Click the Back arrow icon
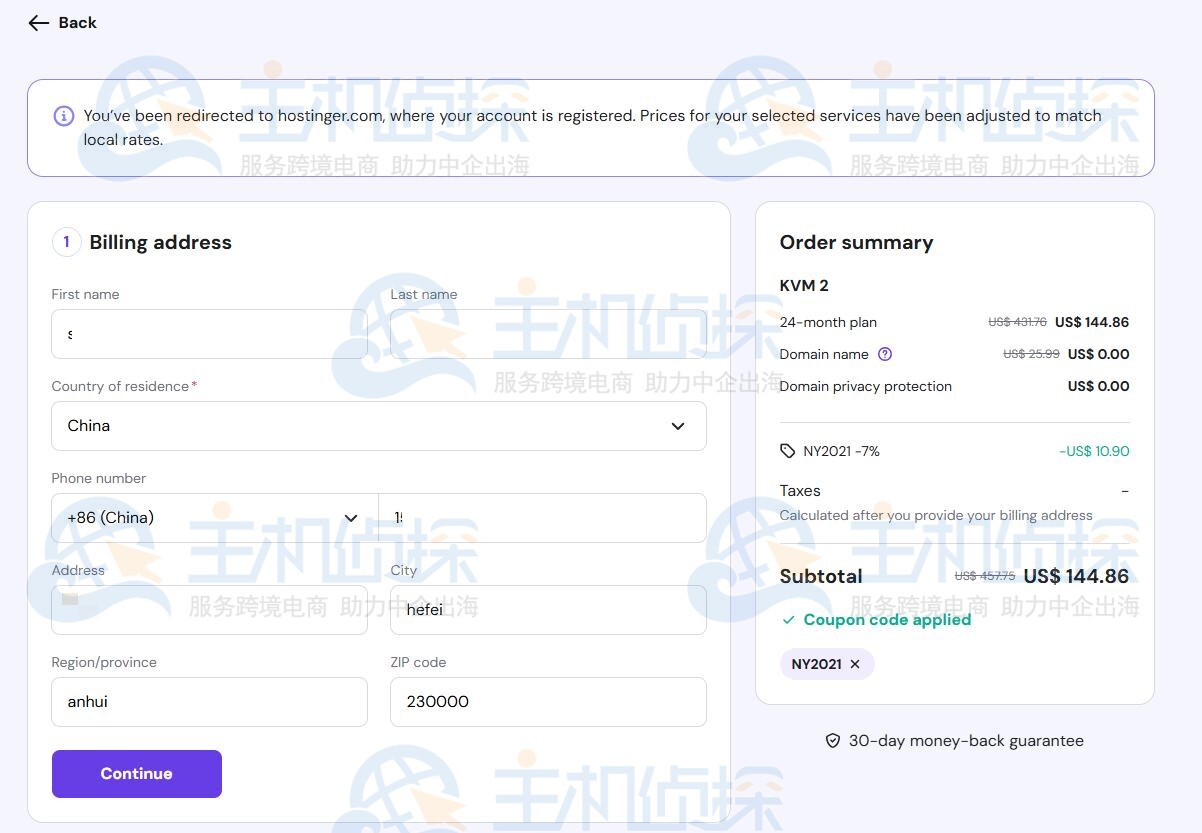Screen dimensions: 1202x833 pos(38,23)
